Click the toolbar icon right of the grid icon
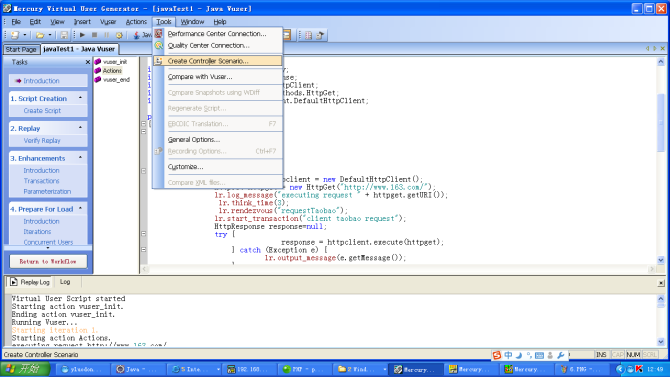 (x=320, y=35)
